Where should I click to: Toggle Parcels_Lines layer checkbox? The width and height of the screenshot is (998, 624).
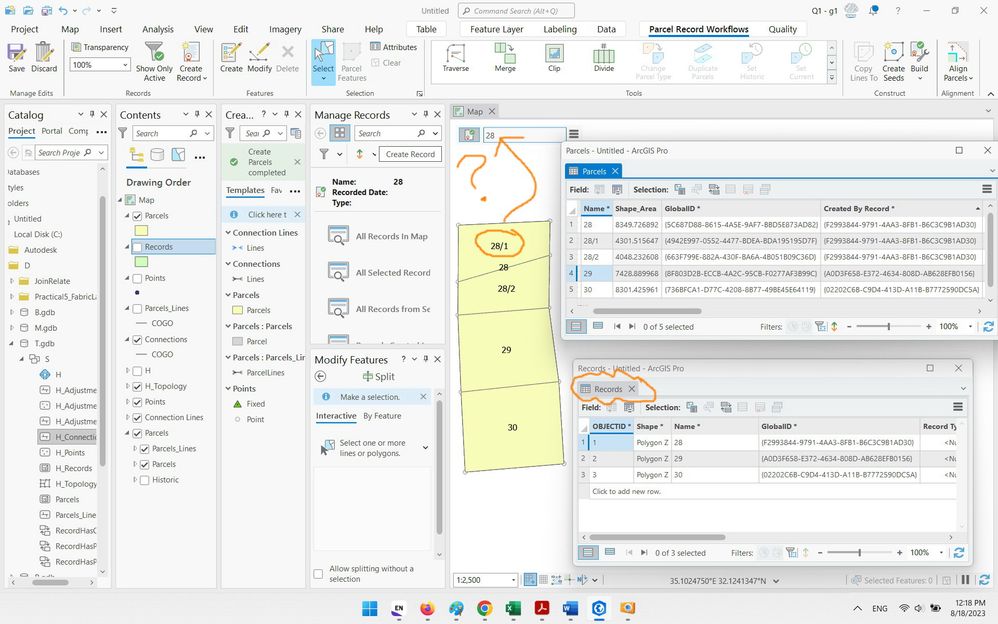[137, 308]
